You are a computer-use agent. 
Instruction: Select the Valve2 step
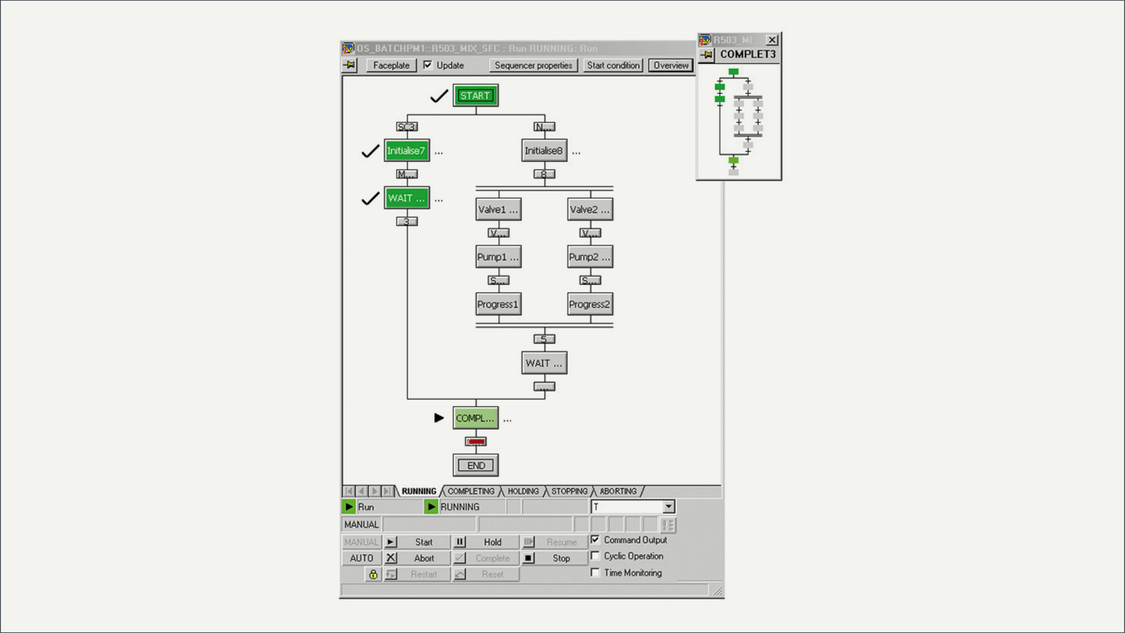point(590,210)
